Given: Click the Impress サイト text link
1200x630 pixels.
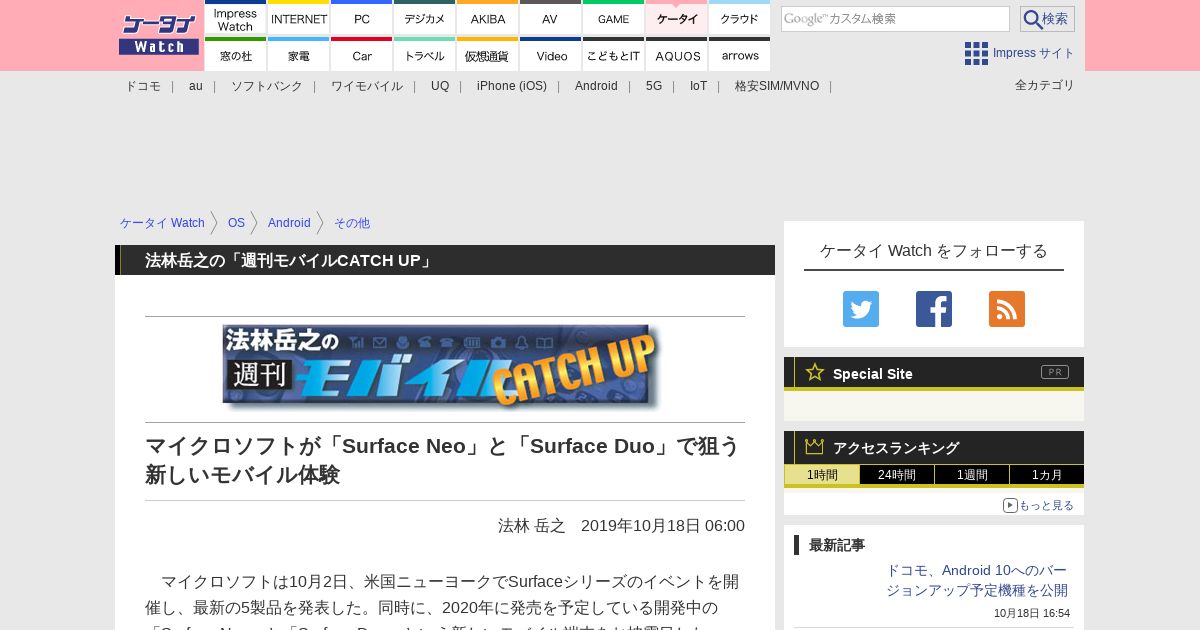Looking at the screenshot, I should tap(1034, 53).
